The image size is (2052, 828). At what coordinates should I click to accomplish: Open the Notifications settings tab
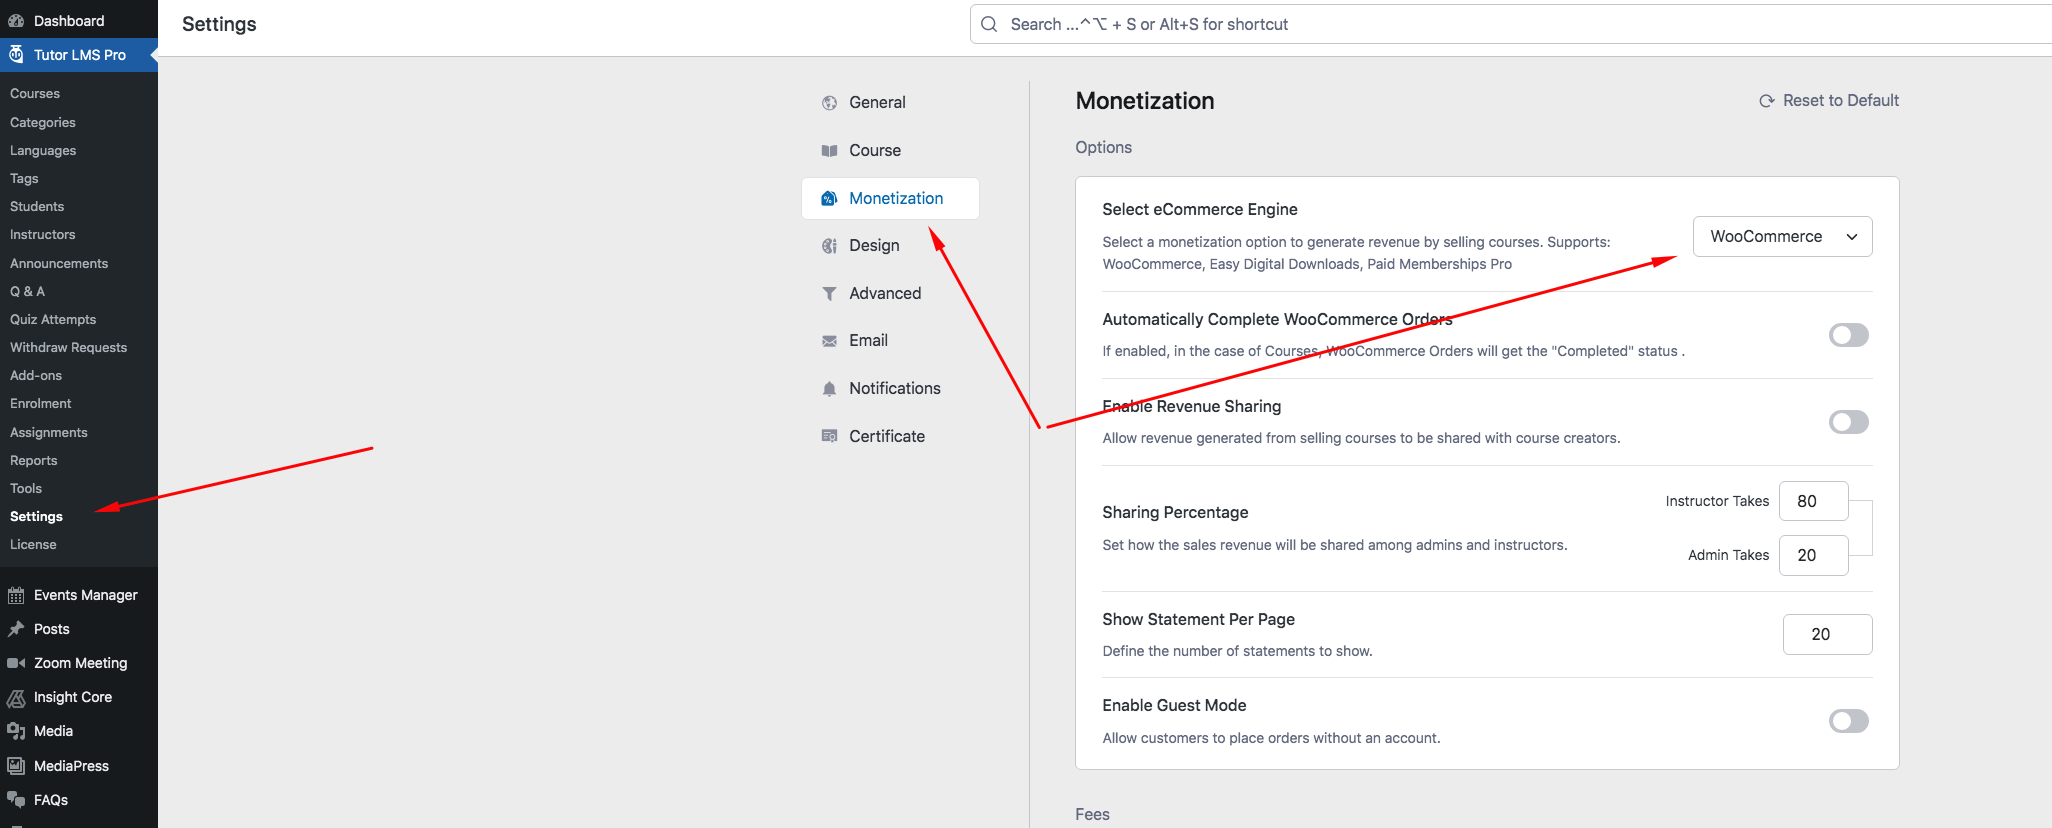[x=890, y=388]
